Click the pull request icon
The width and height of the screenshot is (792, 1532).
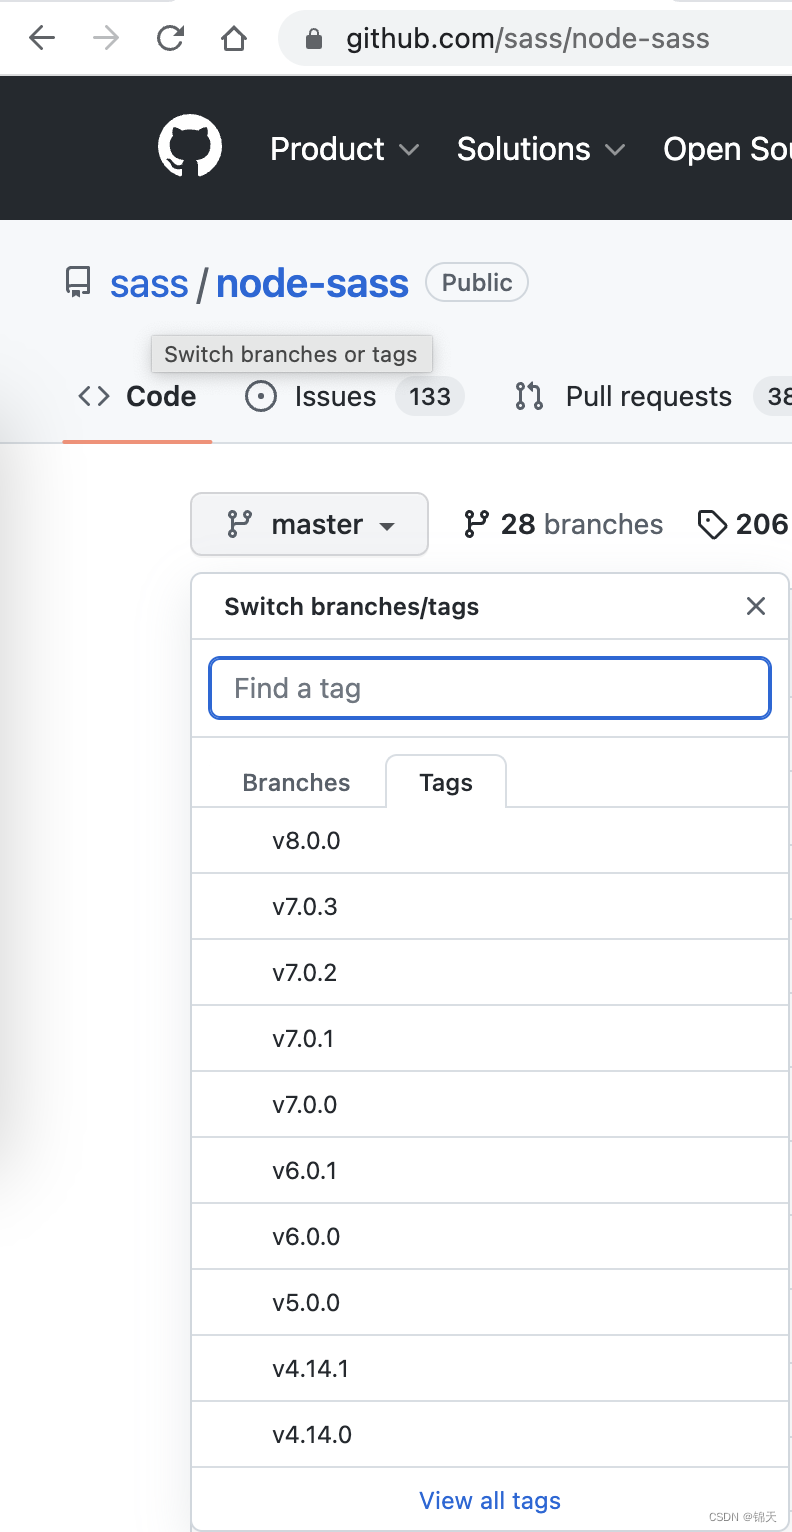(528, 396)
